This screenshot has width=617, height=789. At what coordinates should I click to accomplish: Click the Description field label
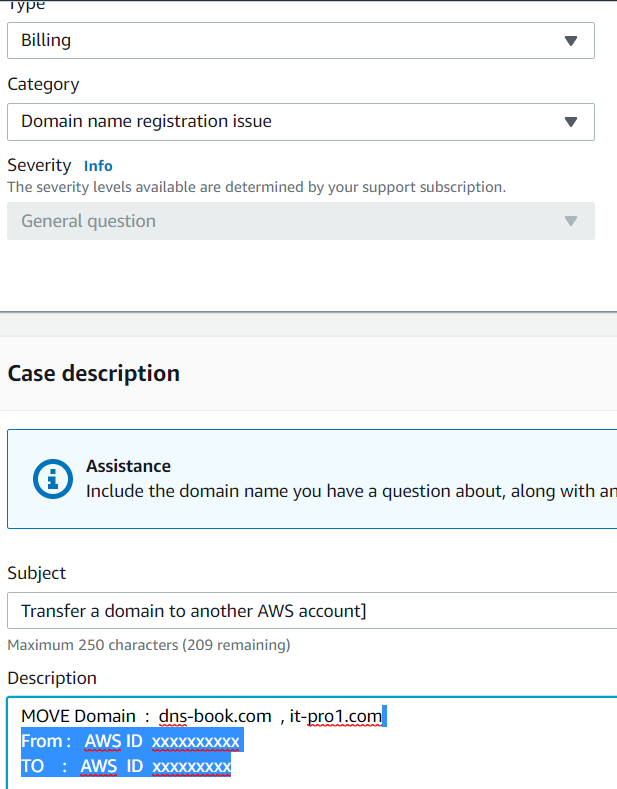pyautogui.click(x=52, y=678)
